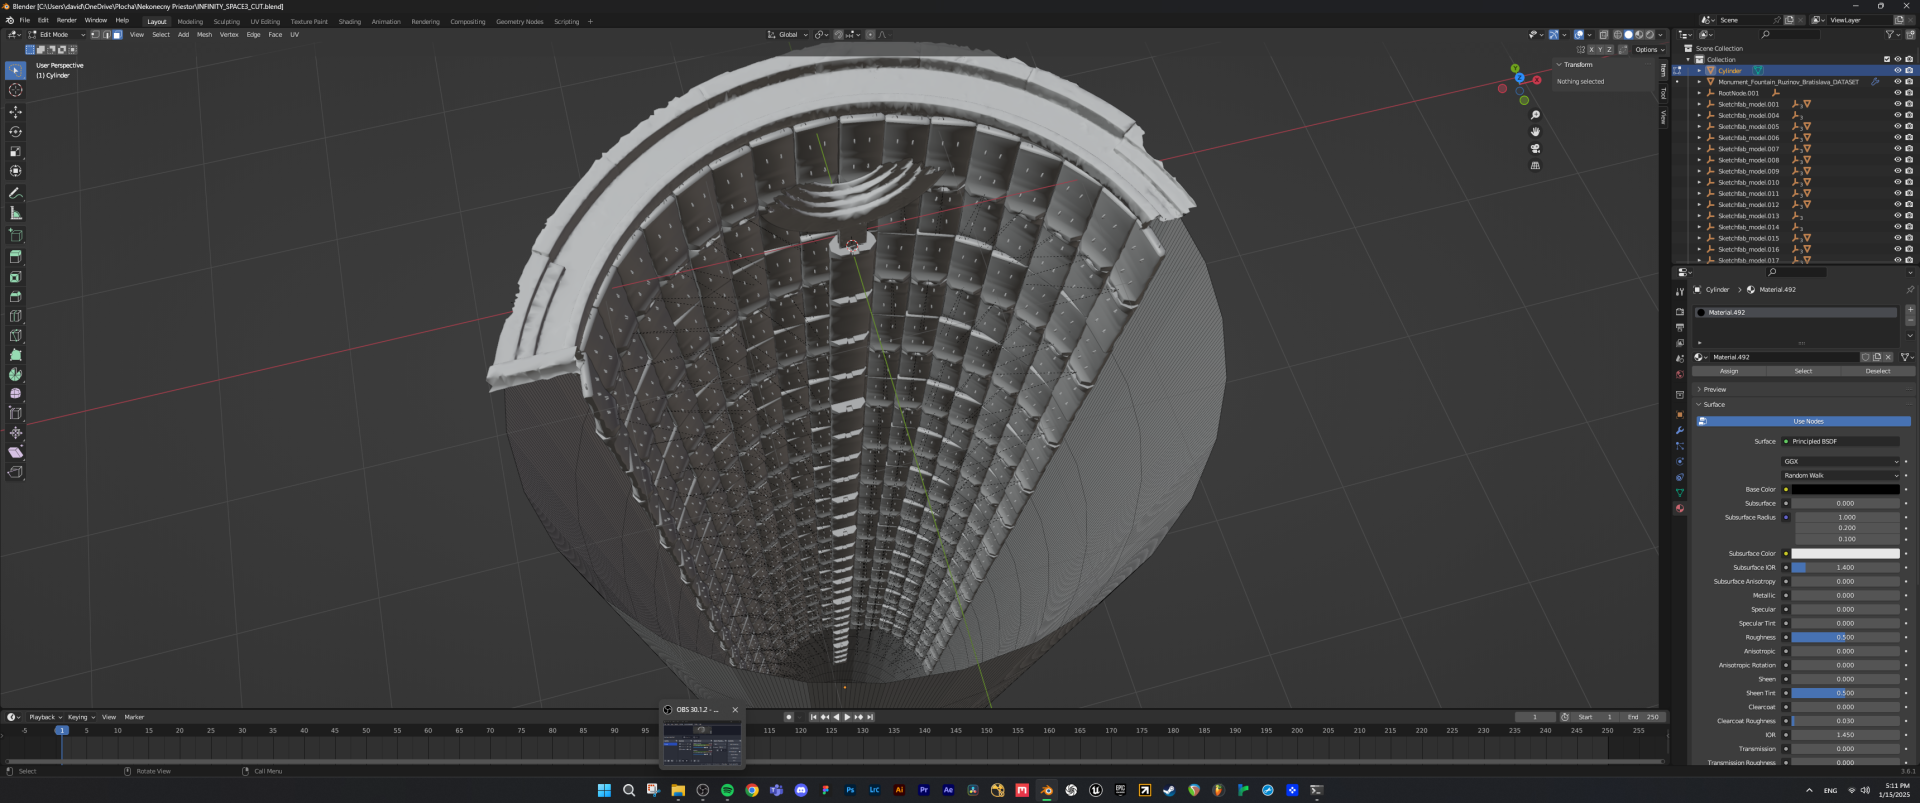Click the Assign material button

[1729, 371]
